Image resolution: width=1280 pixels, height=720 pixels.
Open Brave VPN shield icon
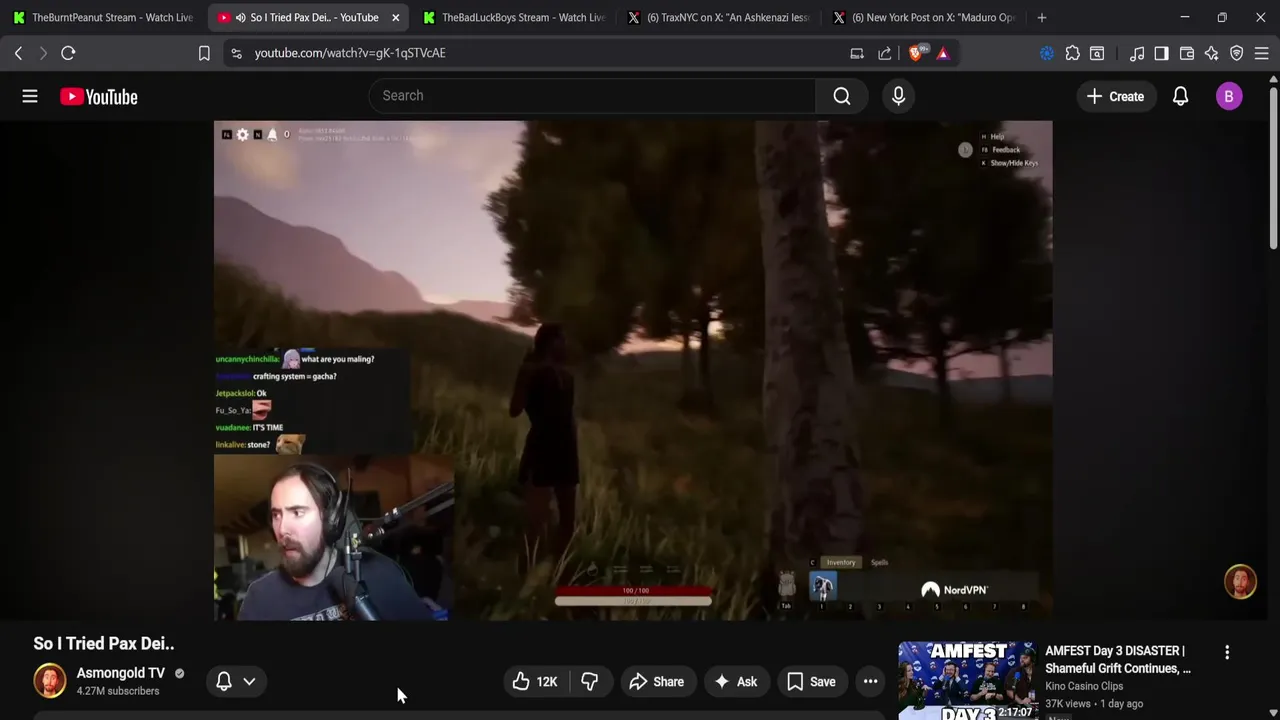point(1236,53)
